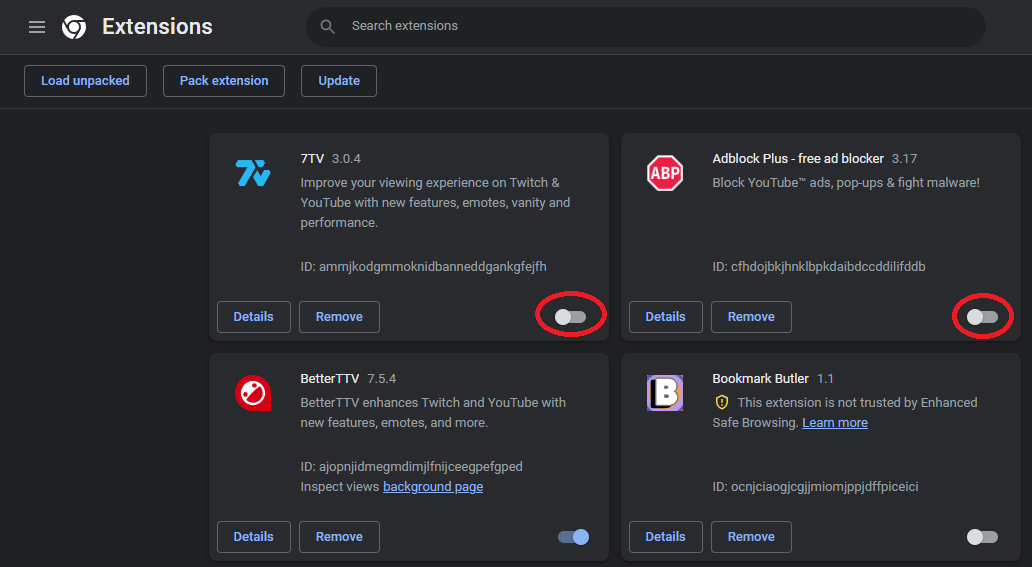Click Load unpacked button
This screenshot has height=567, width=1032.
[x=86, y=81]
